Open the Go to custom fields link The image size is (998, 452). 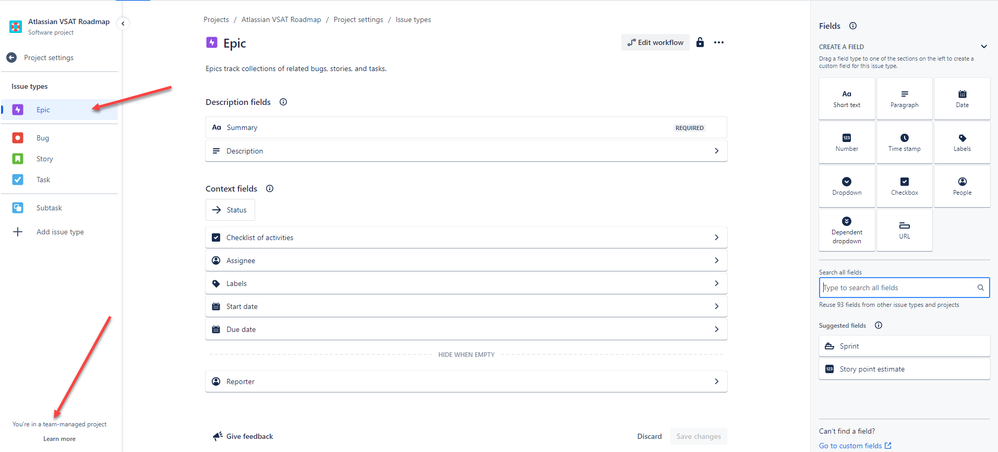[855, 446]
